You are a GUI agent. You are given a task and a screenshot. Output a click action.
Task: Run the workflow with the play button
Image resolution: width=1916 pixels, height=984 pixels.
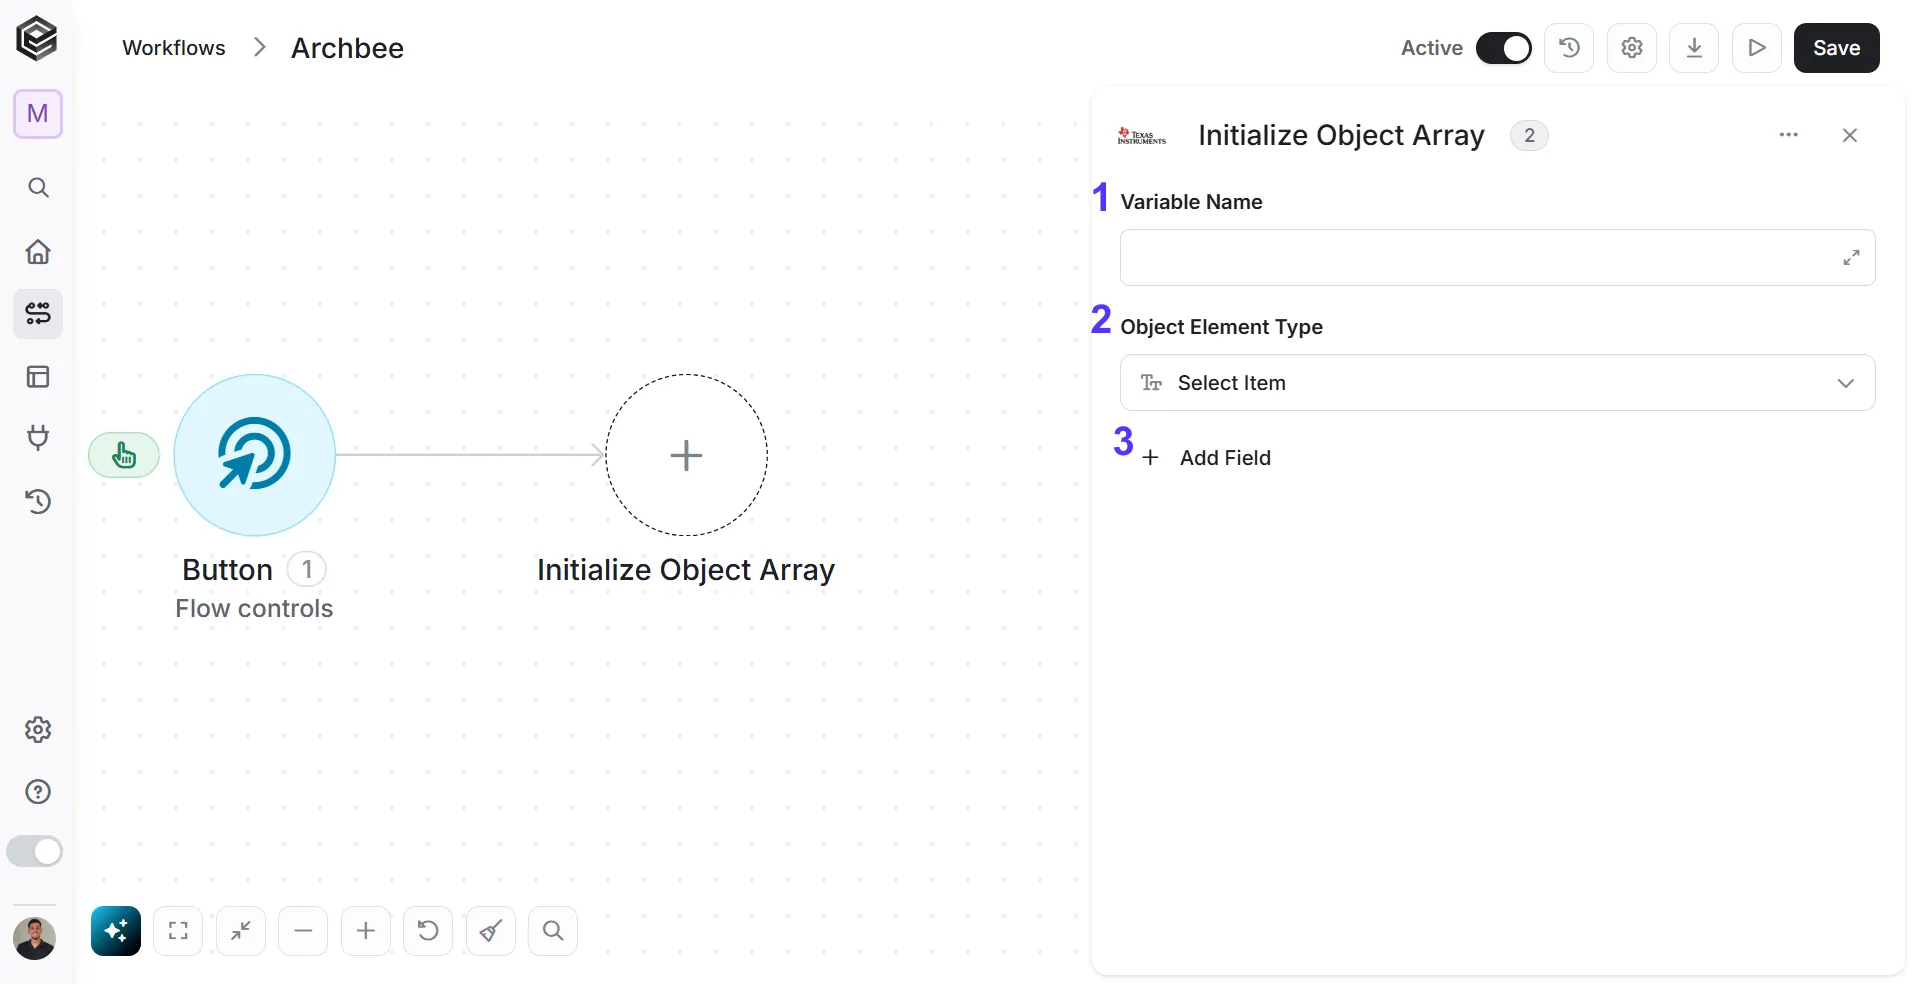(1757, 48)
